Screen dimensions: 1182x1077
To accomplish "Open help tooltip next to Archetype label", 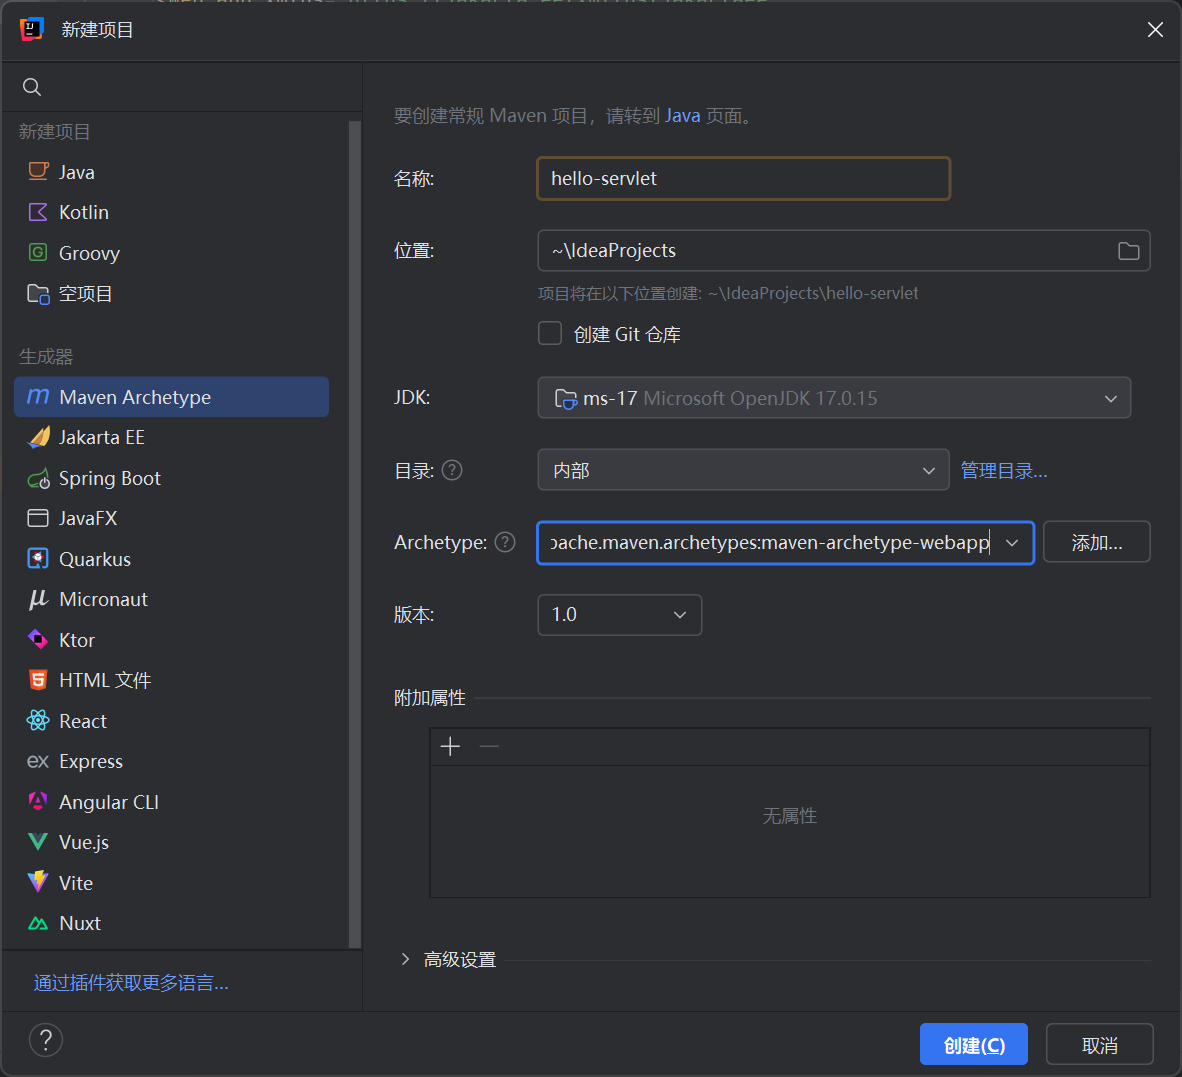I will [x=505, y=542].
